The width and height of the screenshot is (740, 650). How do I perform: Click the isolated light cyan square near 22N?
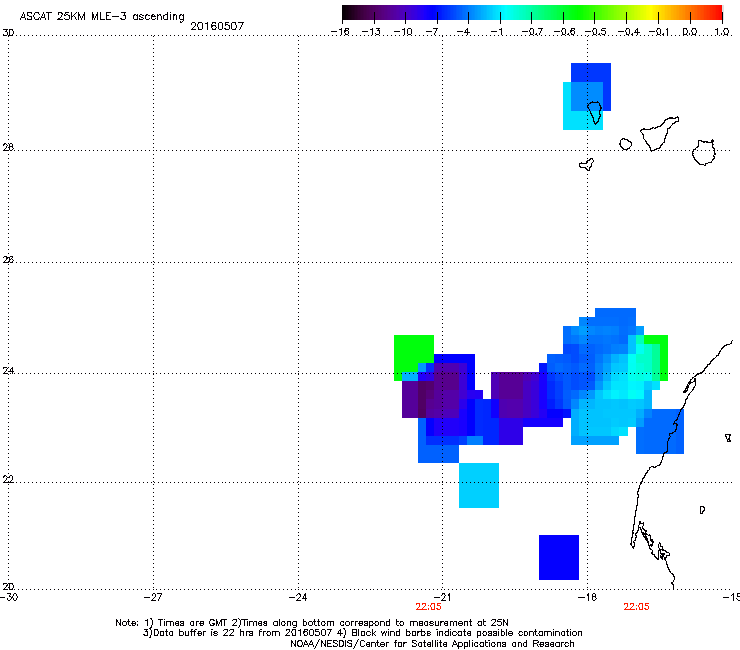[x=479, y=485]
